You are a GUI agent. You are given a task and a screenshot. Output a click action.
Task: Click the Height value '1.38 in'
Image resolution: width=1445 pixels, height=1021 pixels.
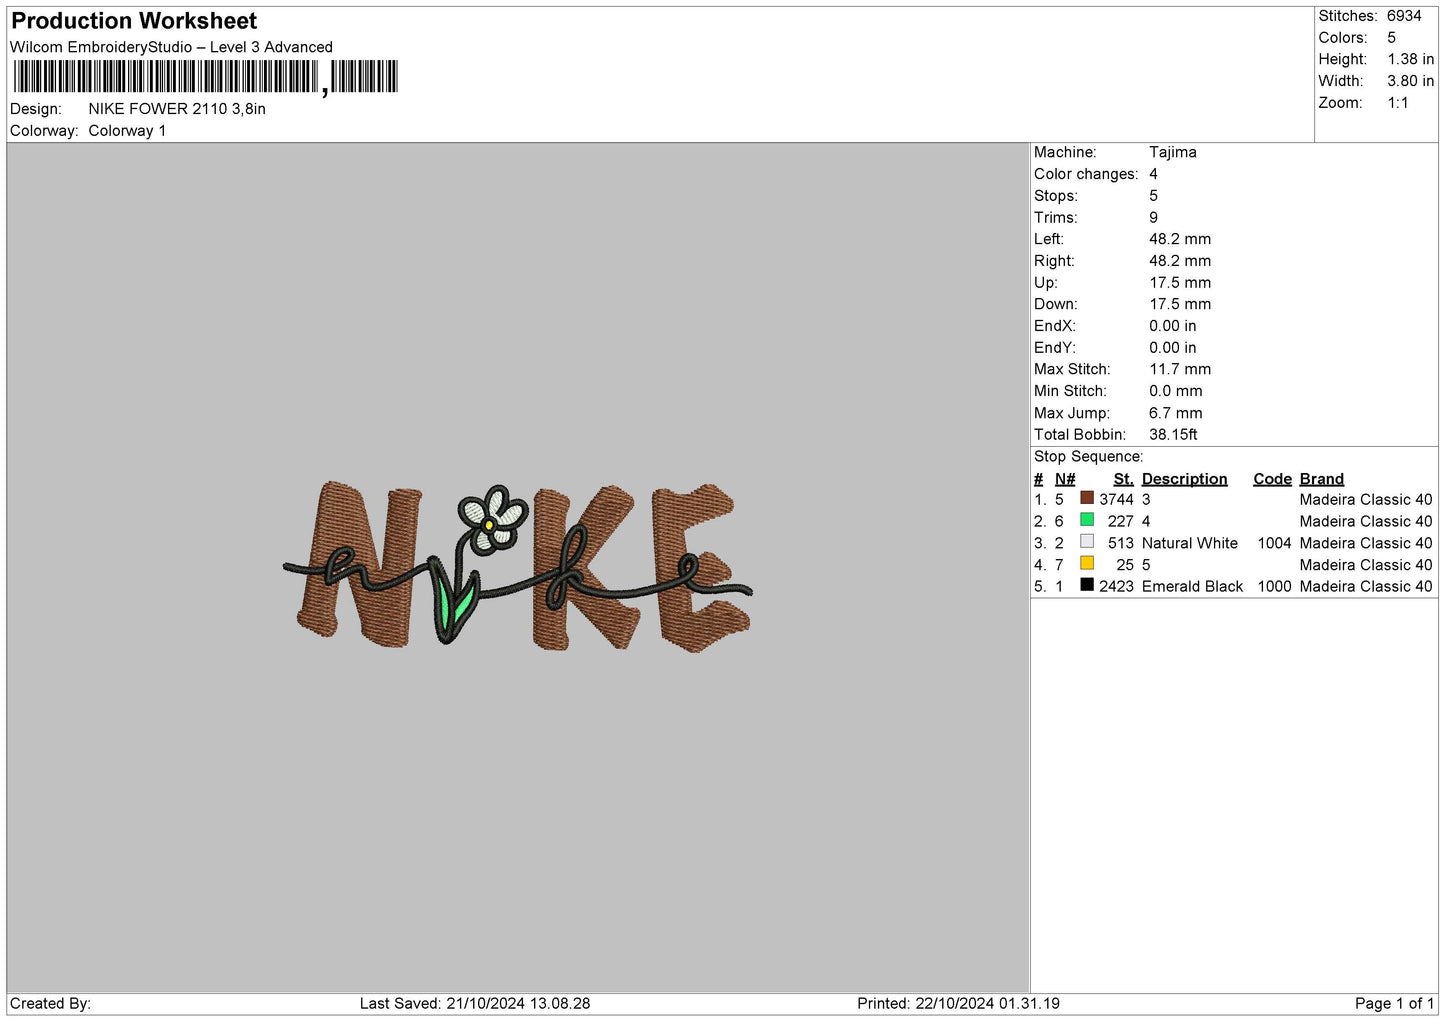1410,60
